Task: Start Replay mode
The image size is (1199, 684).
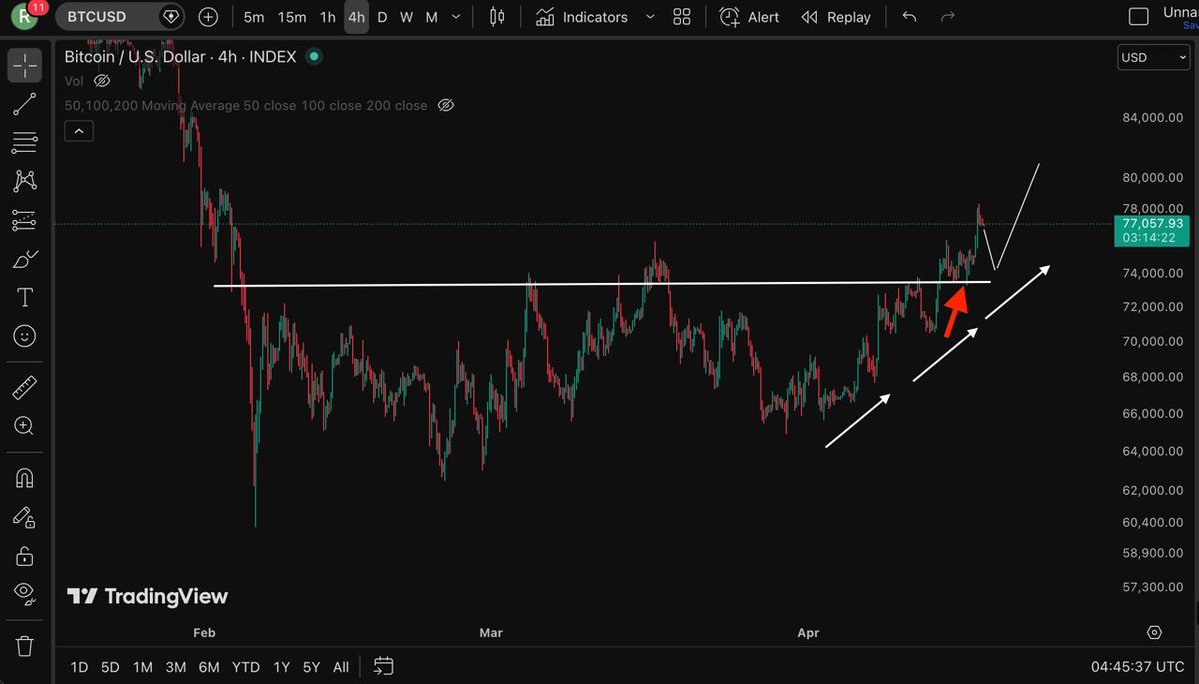Action: point(836,17)
